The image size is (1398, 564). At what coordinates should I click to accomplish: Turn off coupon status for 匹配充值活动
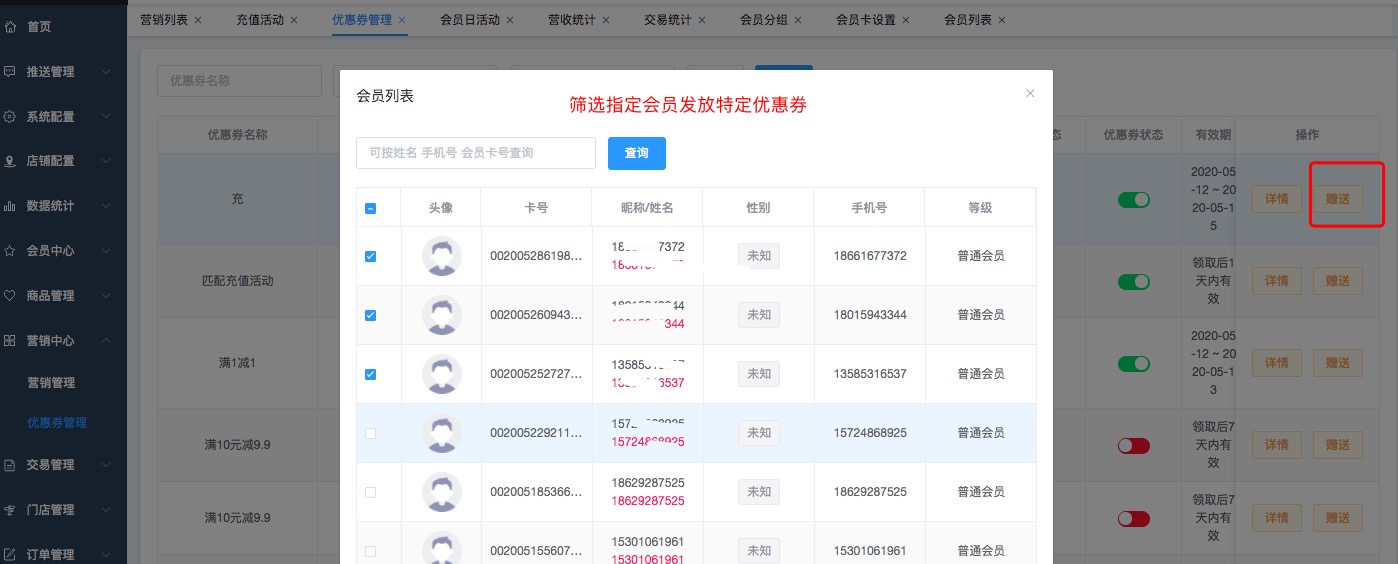pos(1134,282)
